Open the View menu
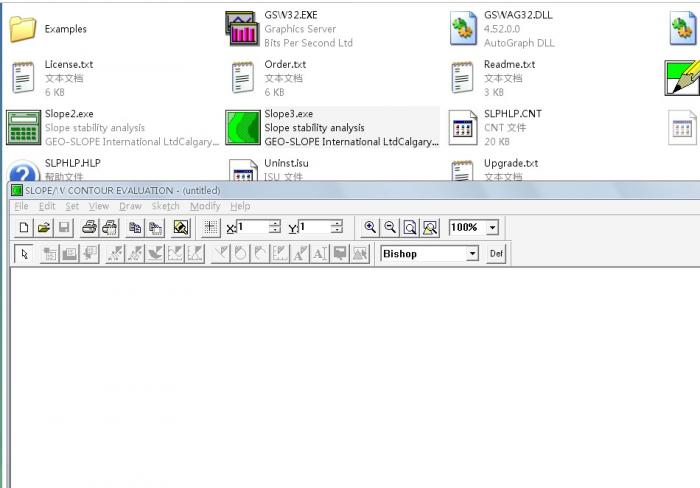Image resolution: width=700 pixels, height=488 pixels. (98, 206)
